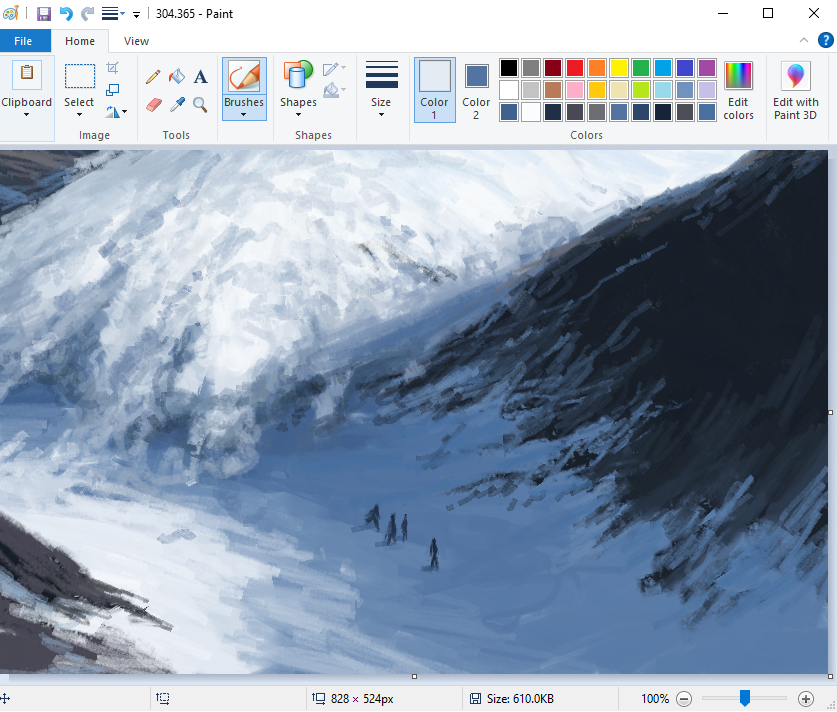Expand the Brushes dropdown arrow
The width and height of the screenshot is (837, 712).
click(x=243, y=115)
